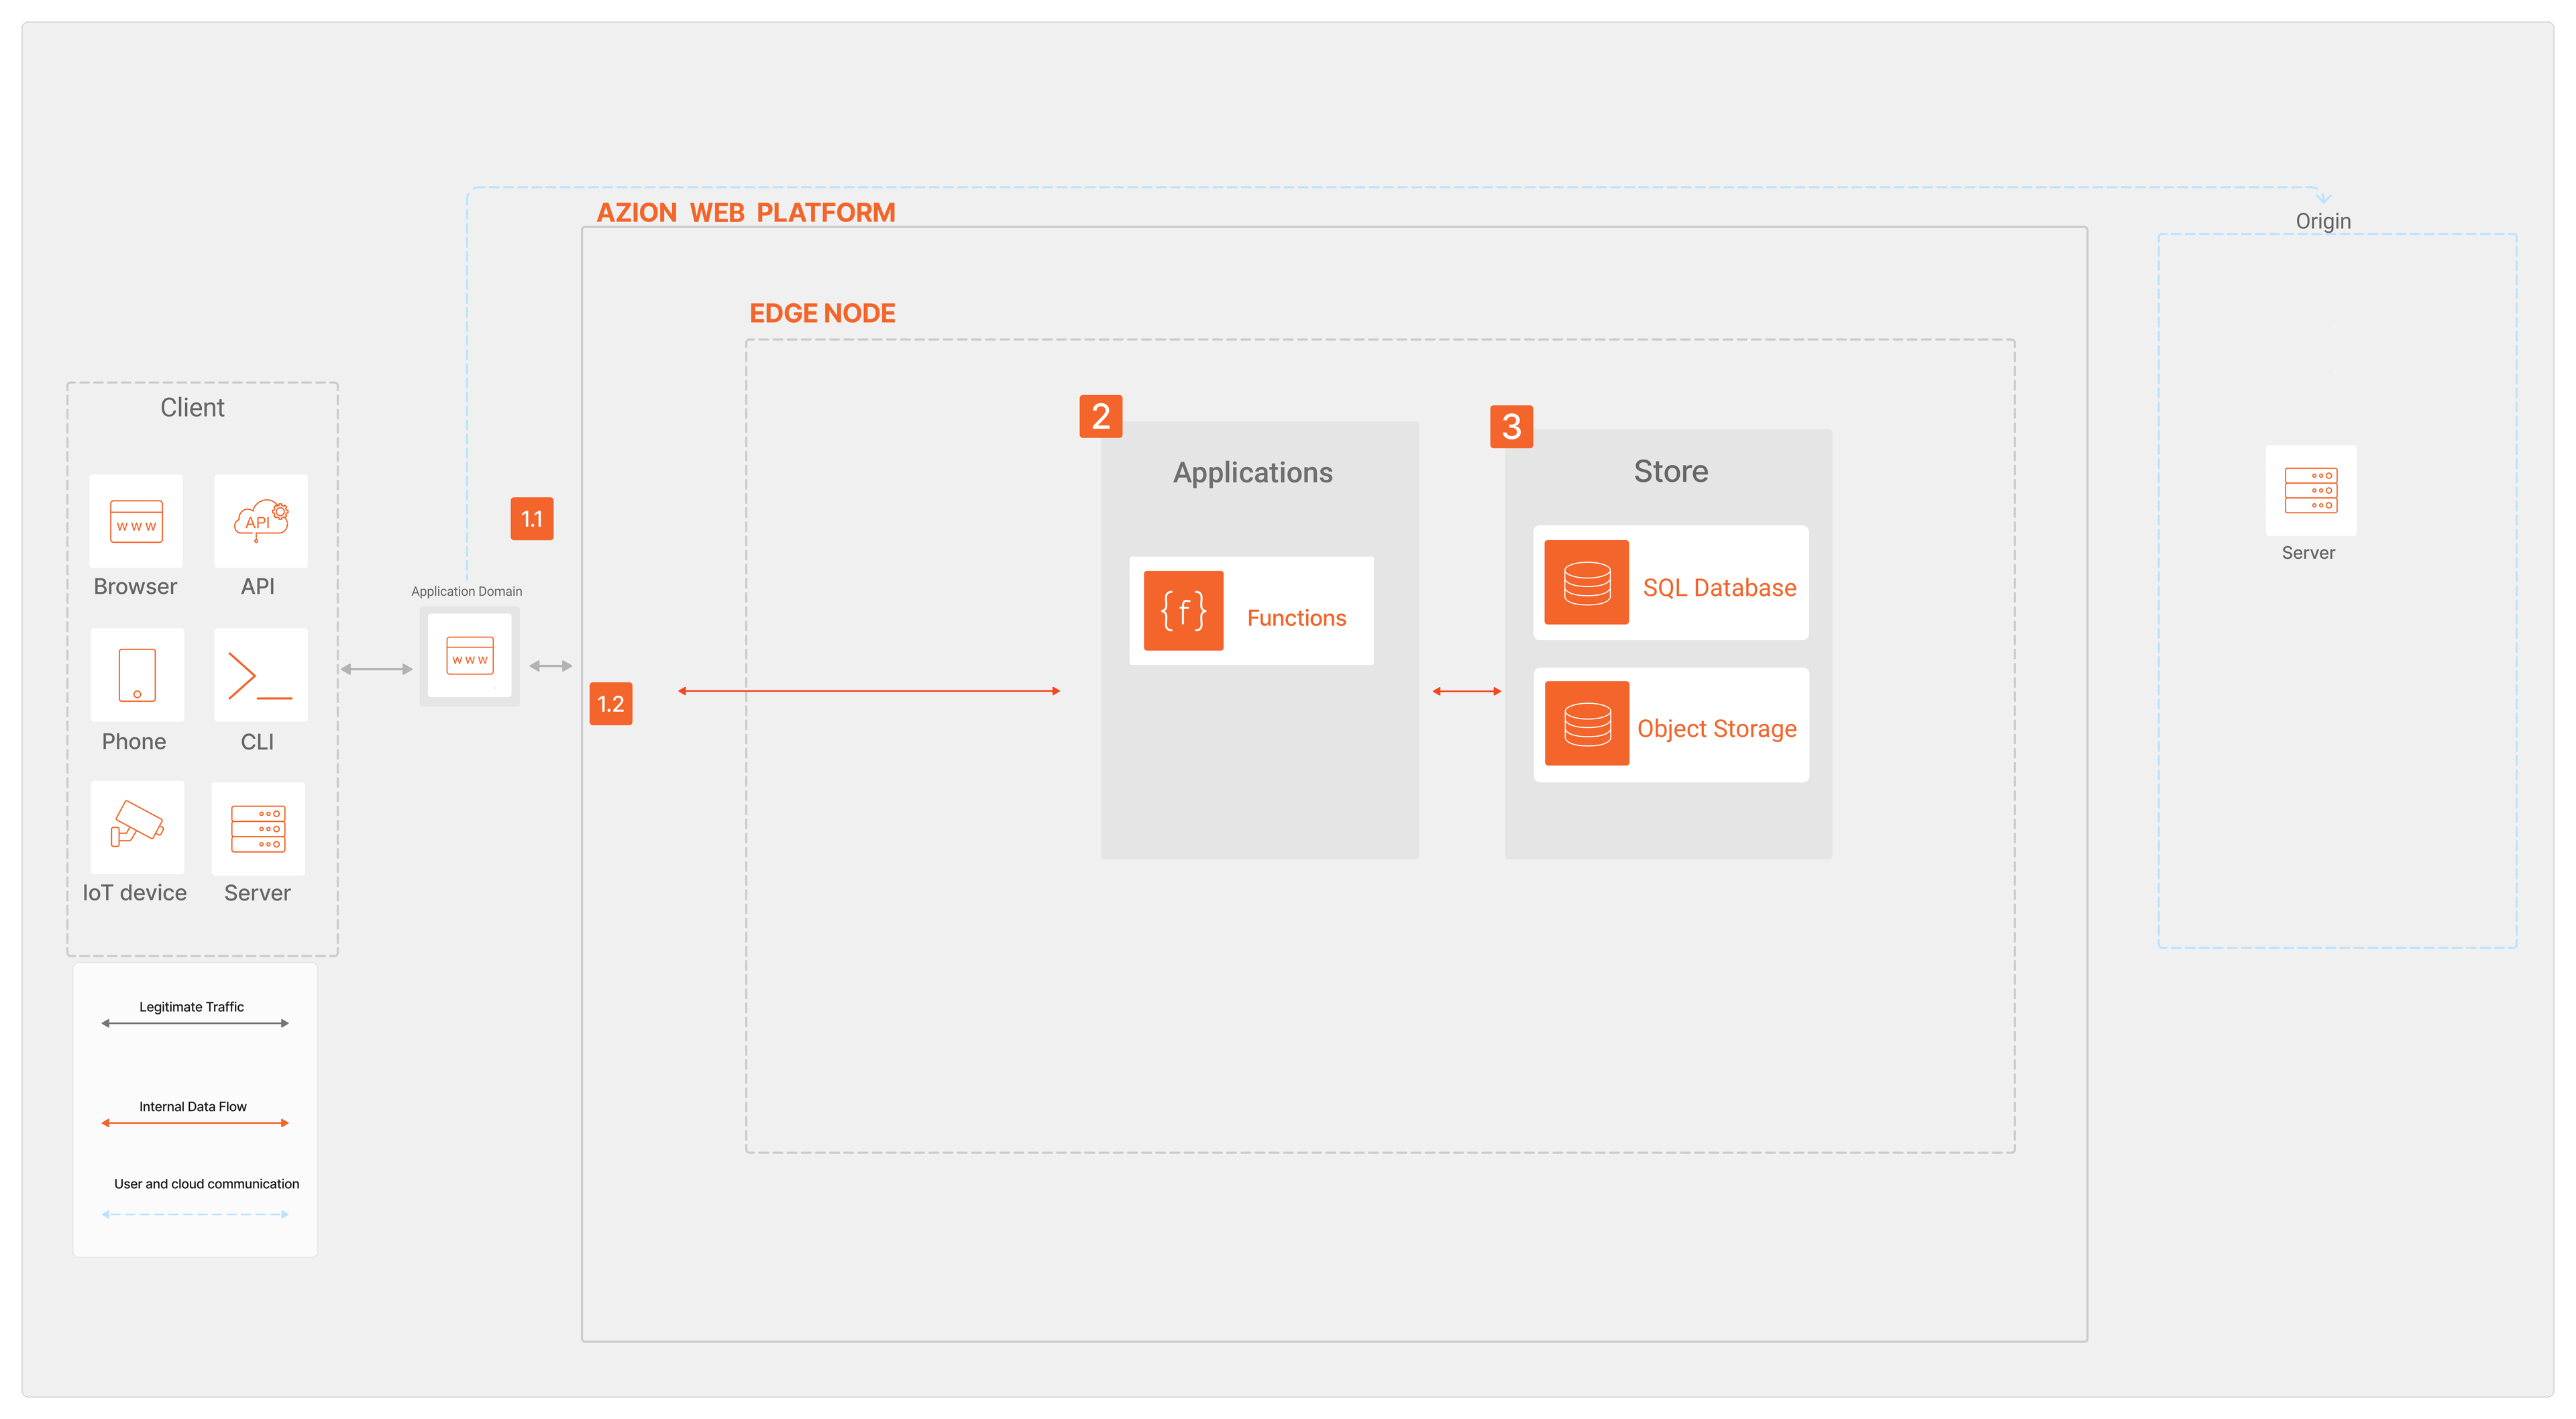Click the Origin Server icon

(x=2310, y=490)
